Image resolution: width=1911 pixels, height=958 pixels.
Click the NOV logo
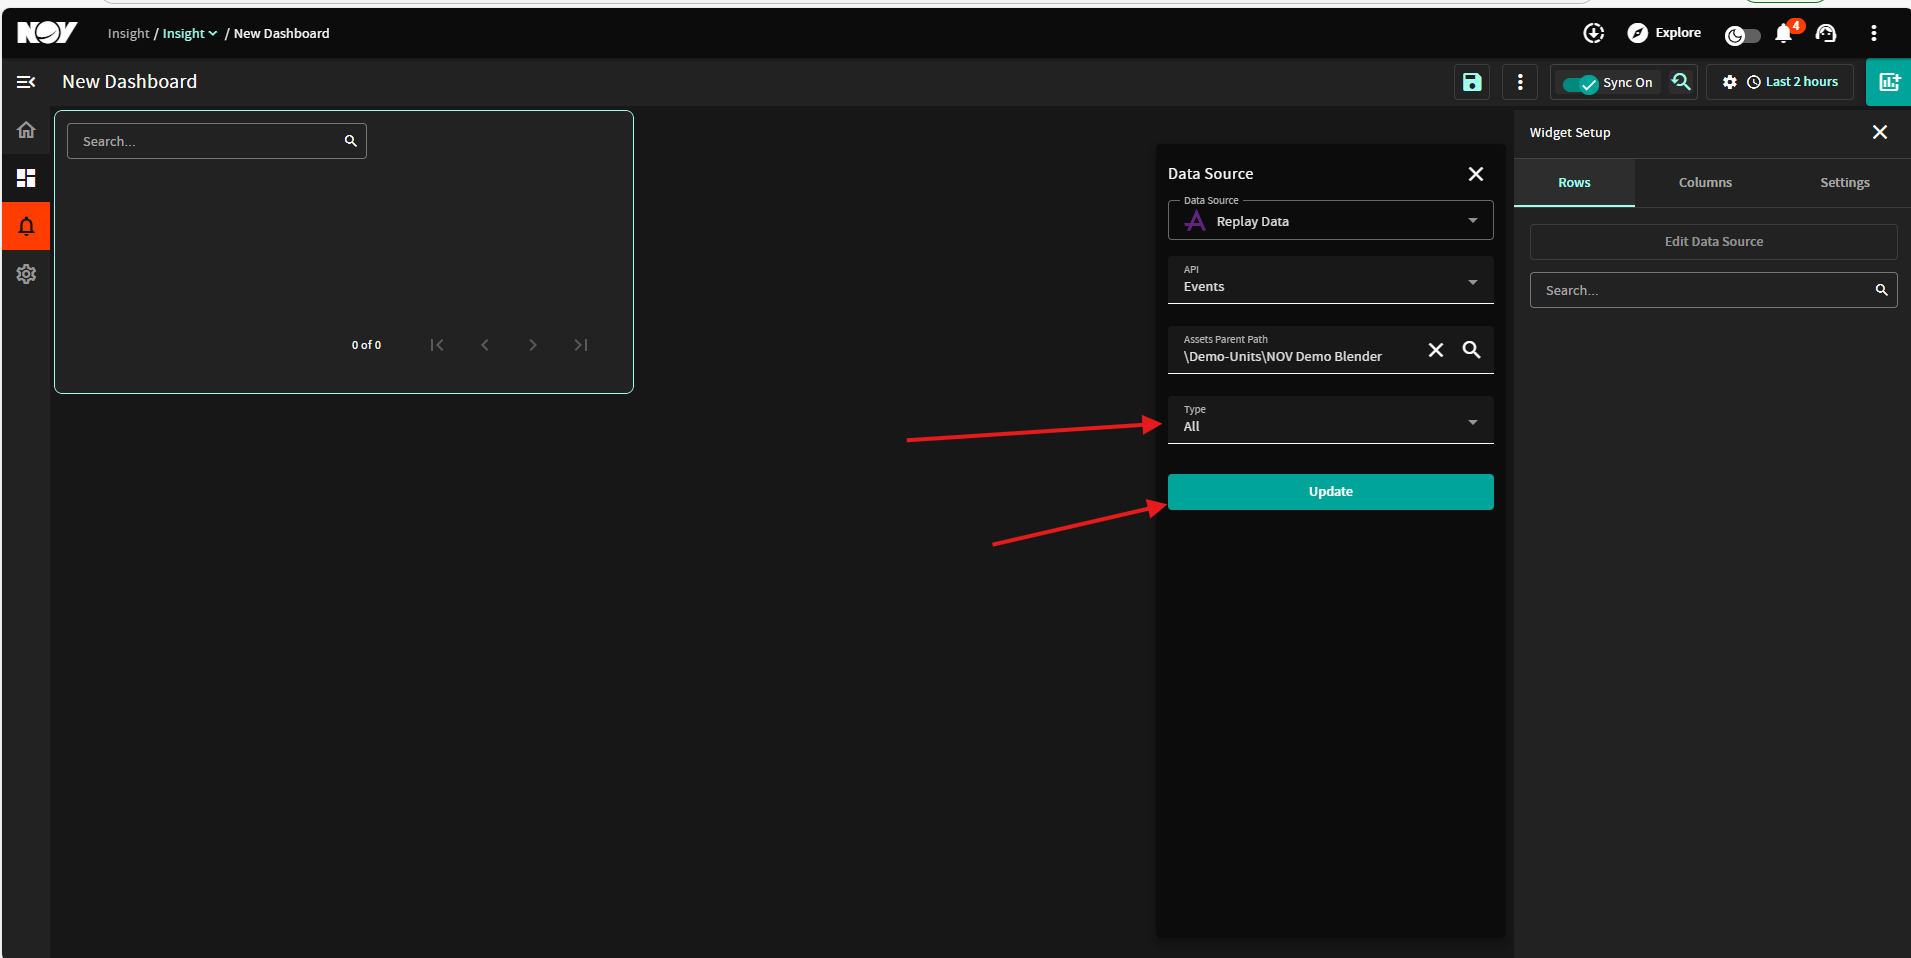coord(47,33)
